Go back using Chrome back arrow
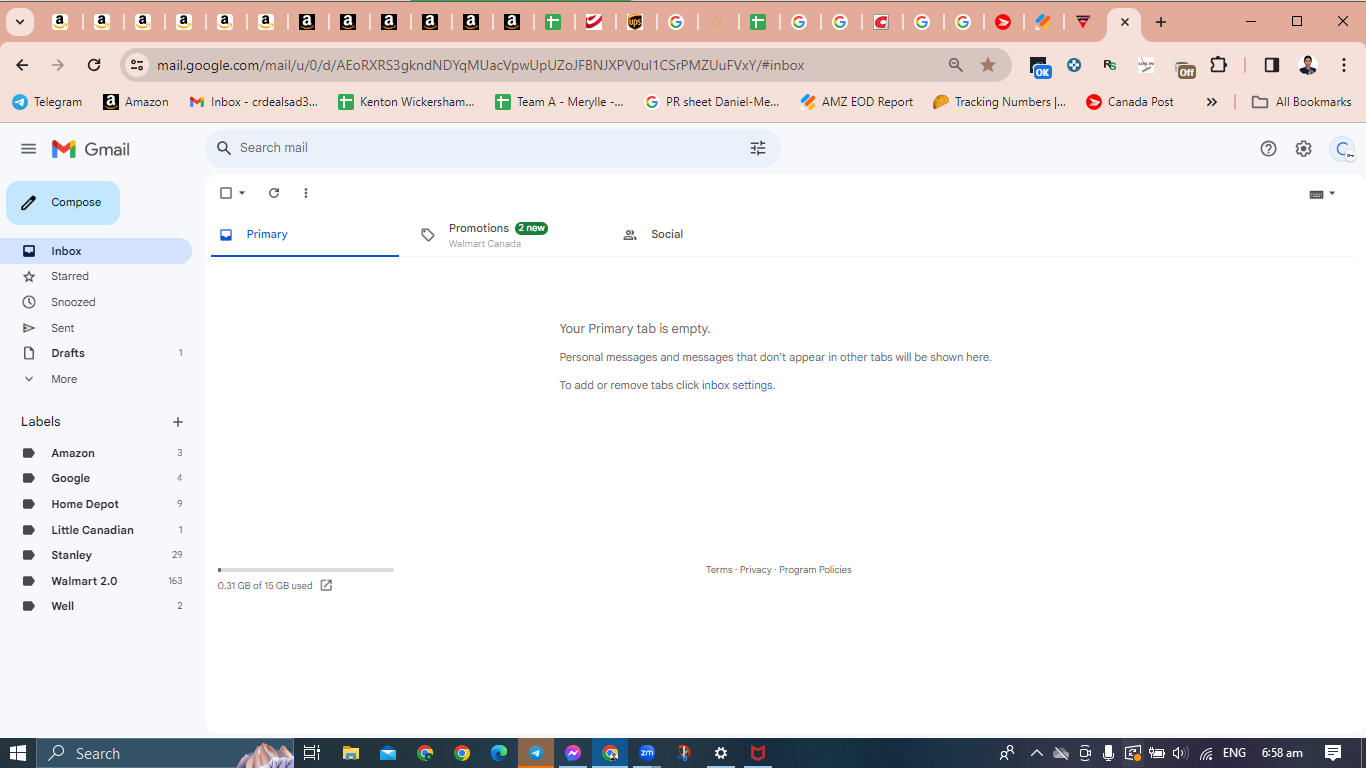This screenshot has width=1366, height=768. tap(22, 65)
